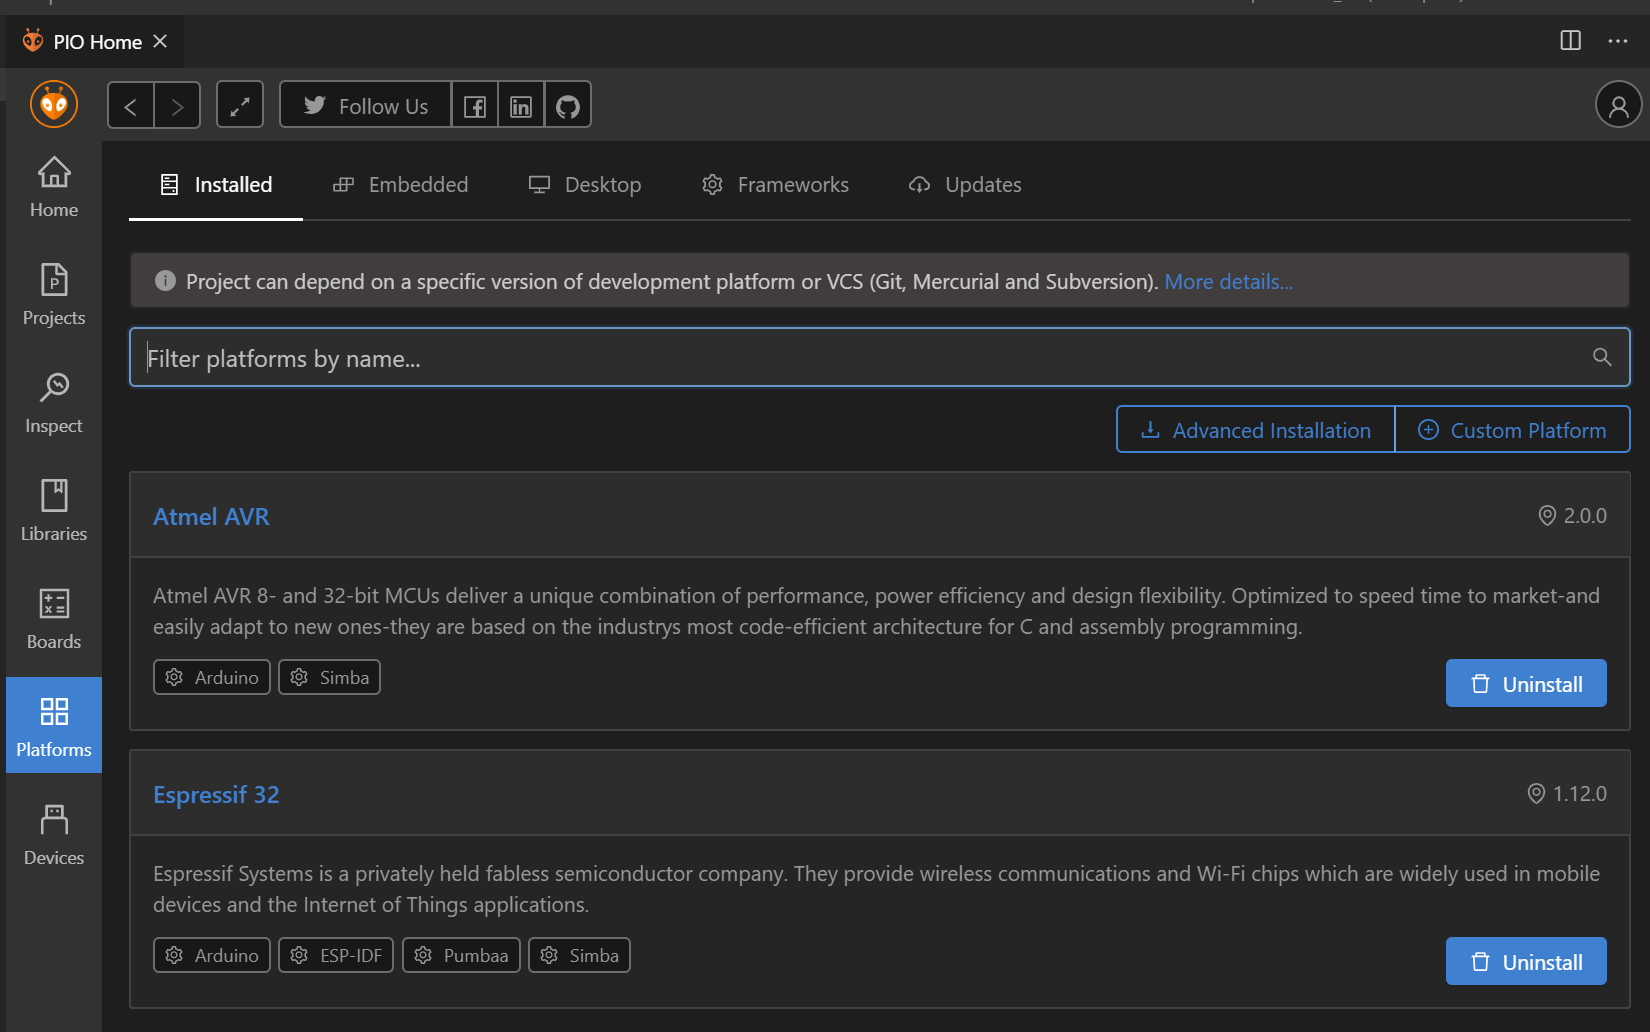This screenshot has width=1650, height=1032.
Task: Select the Simba tag under Atmel AVR
Action: (329, 677)
